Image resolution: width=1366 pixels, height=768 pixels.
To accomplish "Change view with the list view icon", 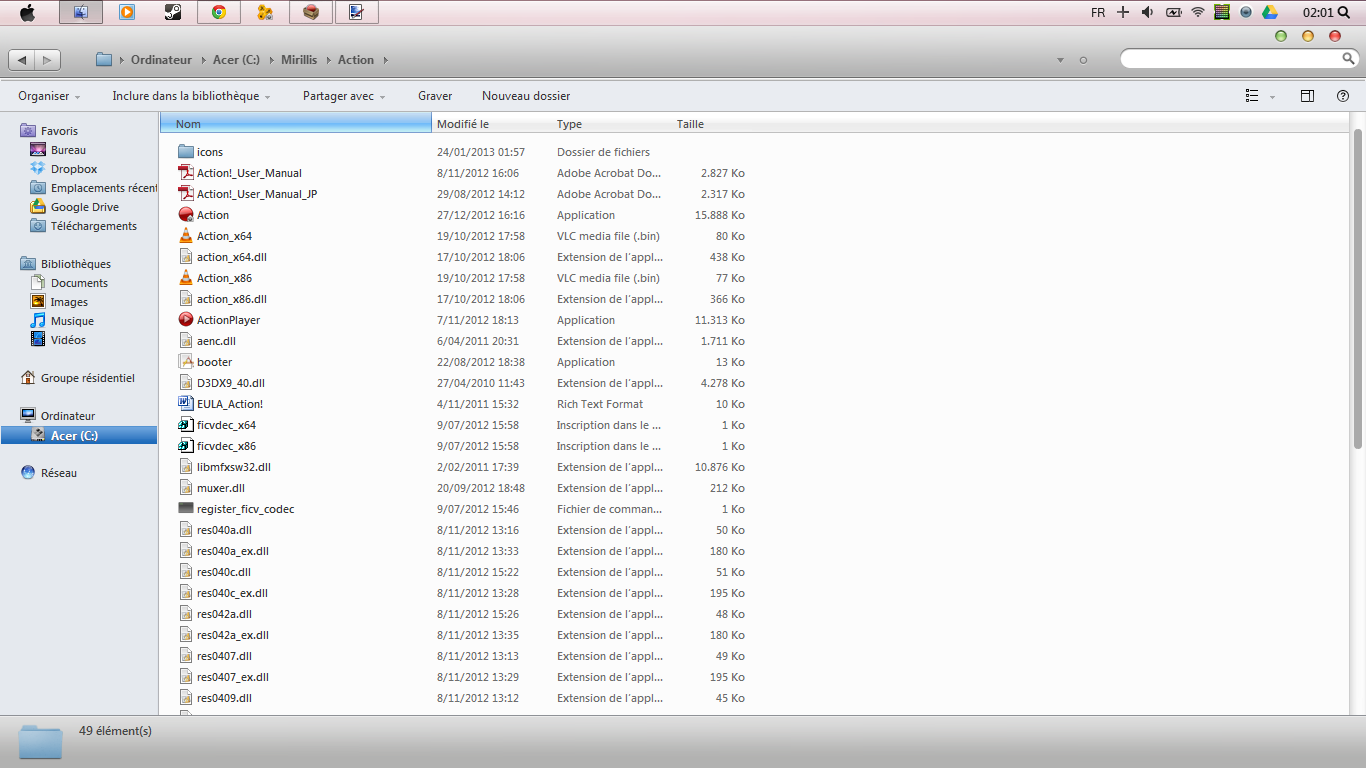I will click(x=1252, y=96).
